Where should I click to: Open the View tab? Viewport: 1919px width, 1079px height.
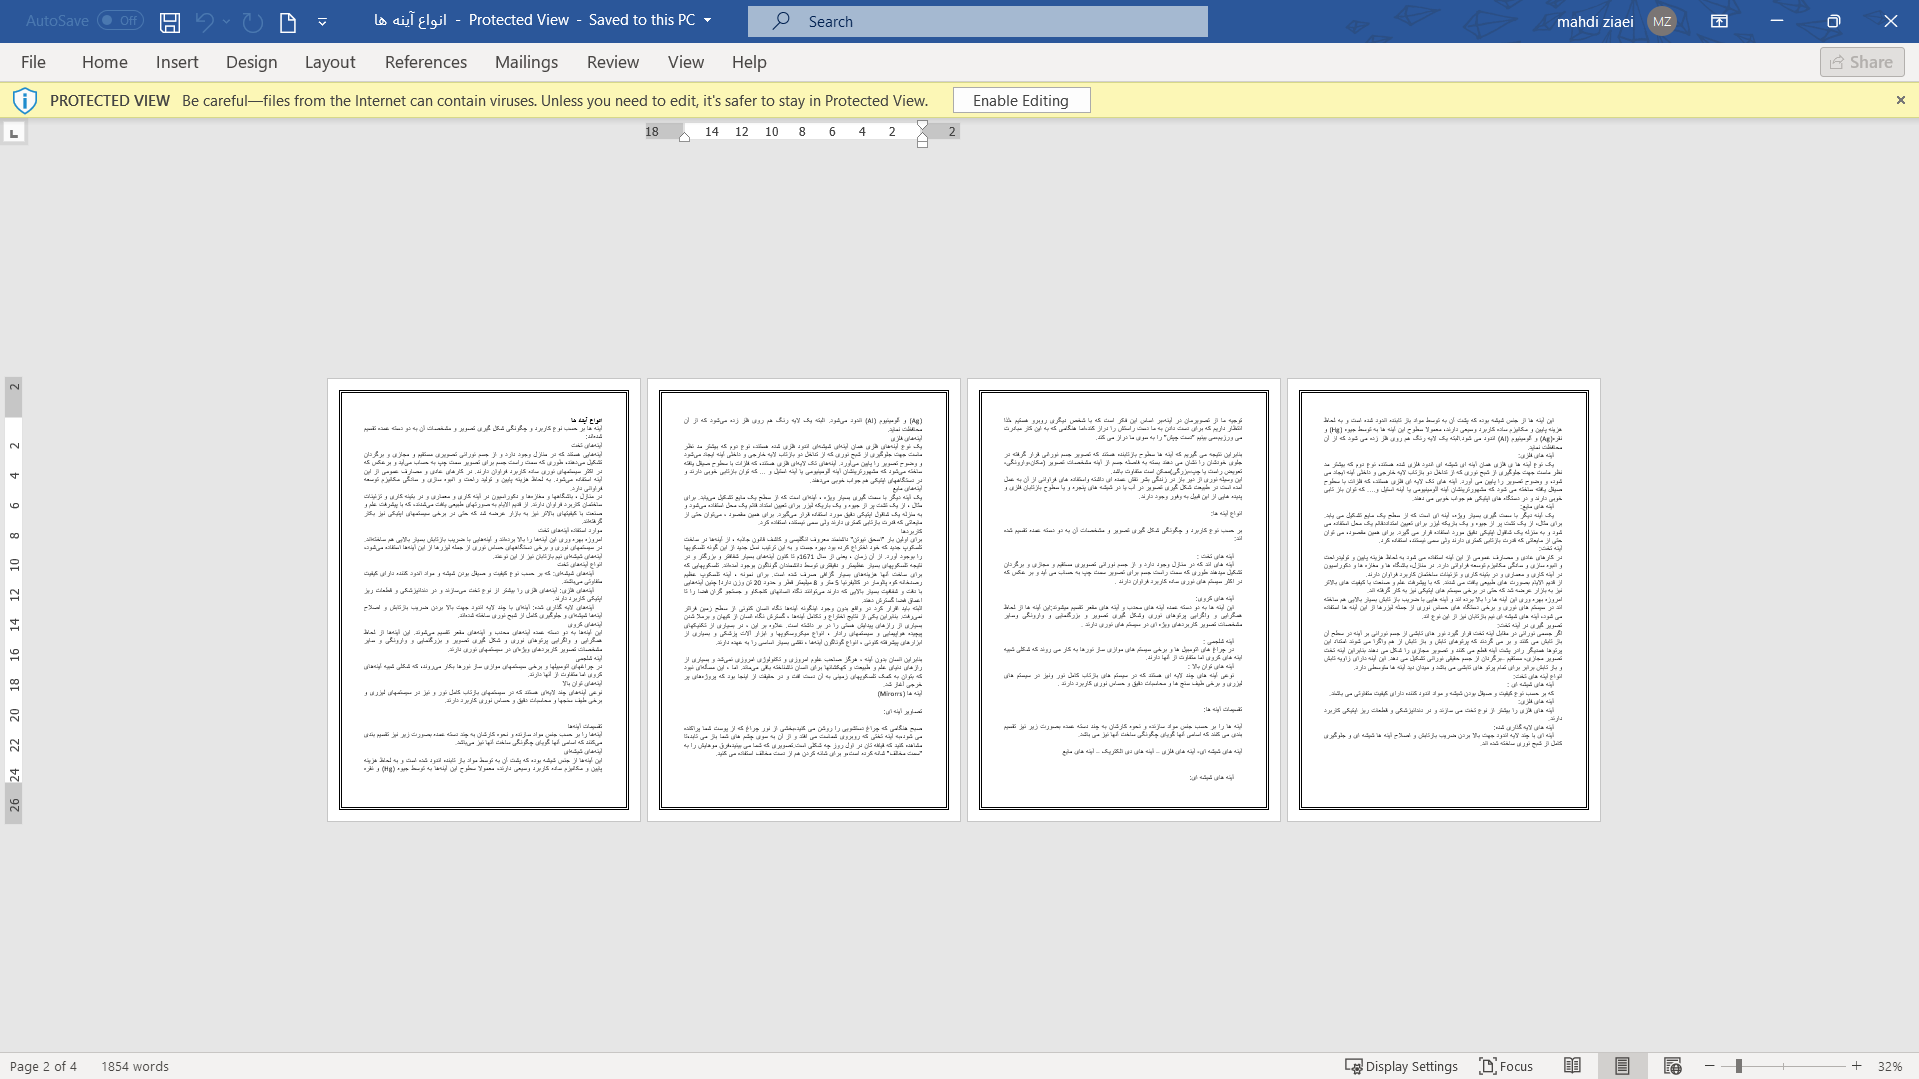(686, 62)
